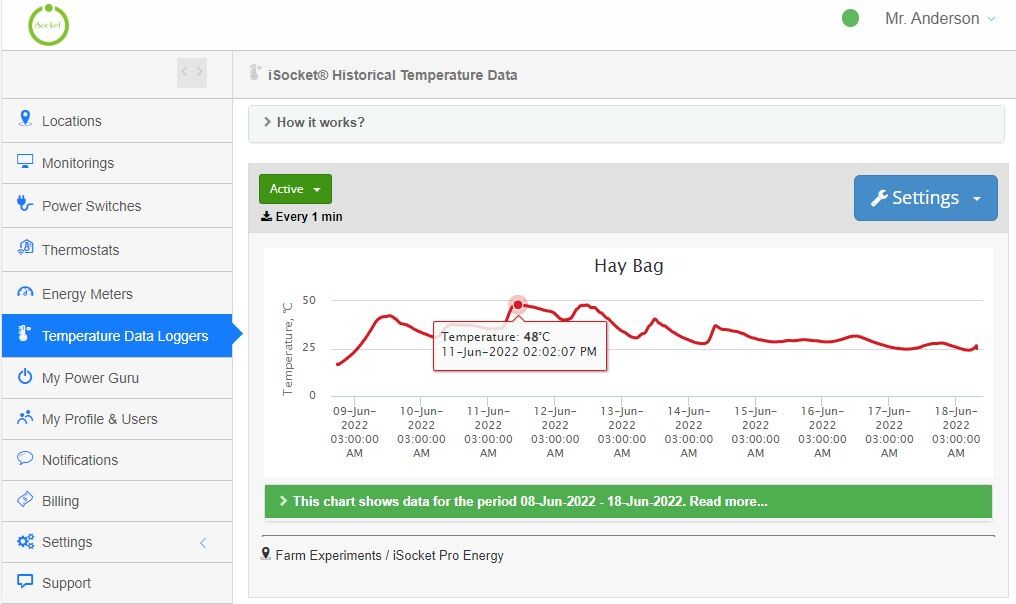The height and width of the screenshot is (604, 1016).
Task: Click the download icon beside Every 1 min
Action: 266,216
